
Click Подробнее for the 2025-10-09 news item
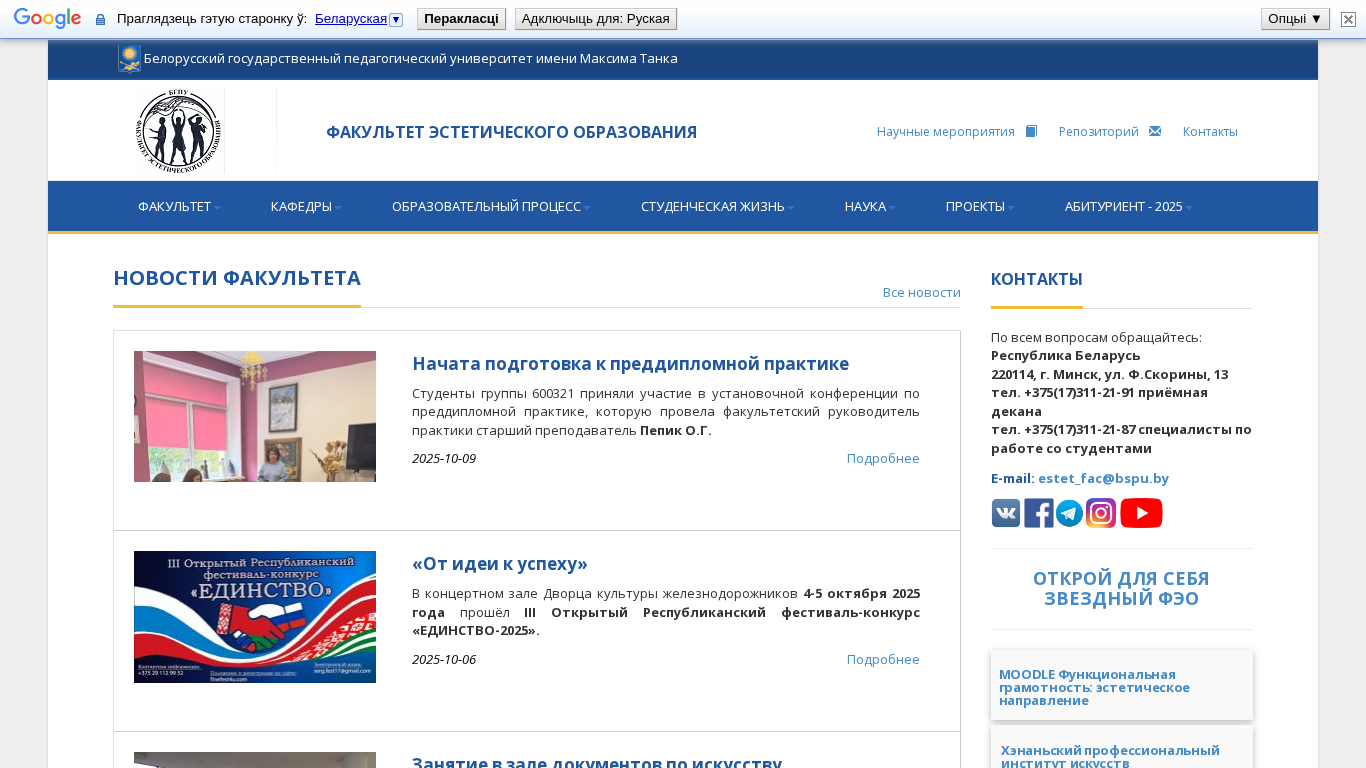[883, 458]
